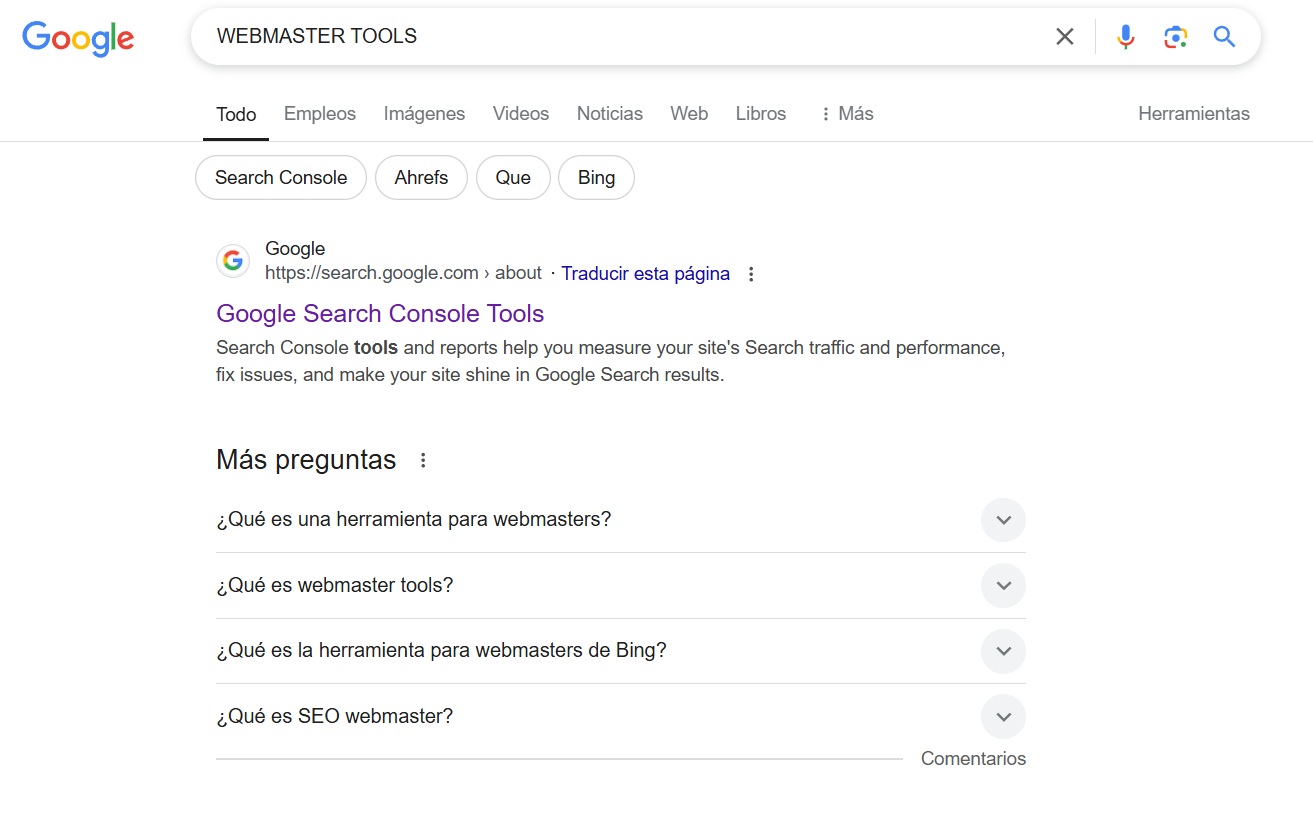Select the Bing suggestion chip
This screenshot has height=818, width=1313.
point(596,178)
